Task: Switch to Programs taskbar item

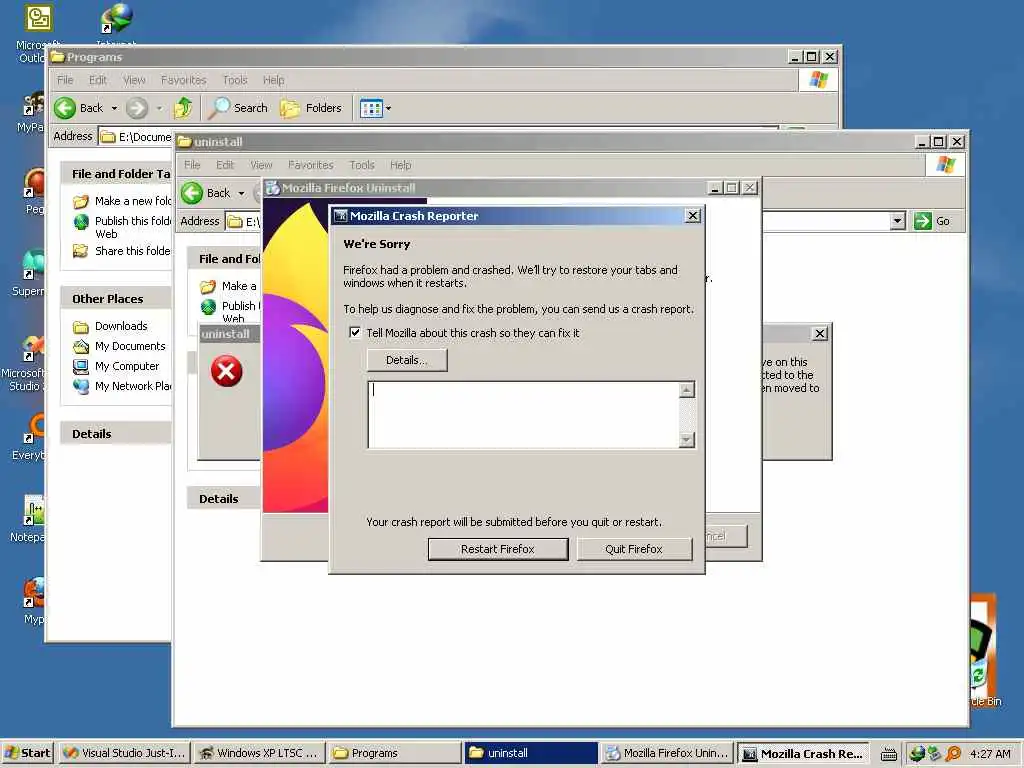Action: (394, 753)
